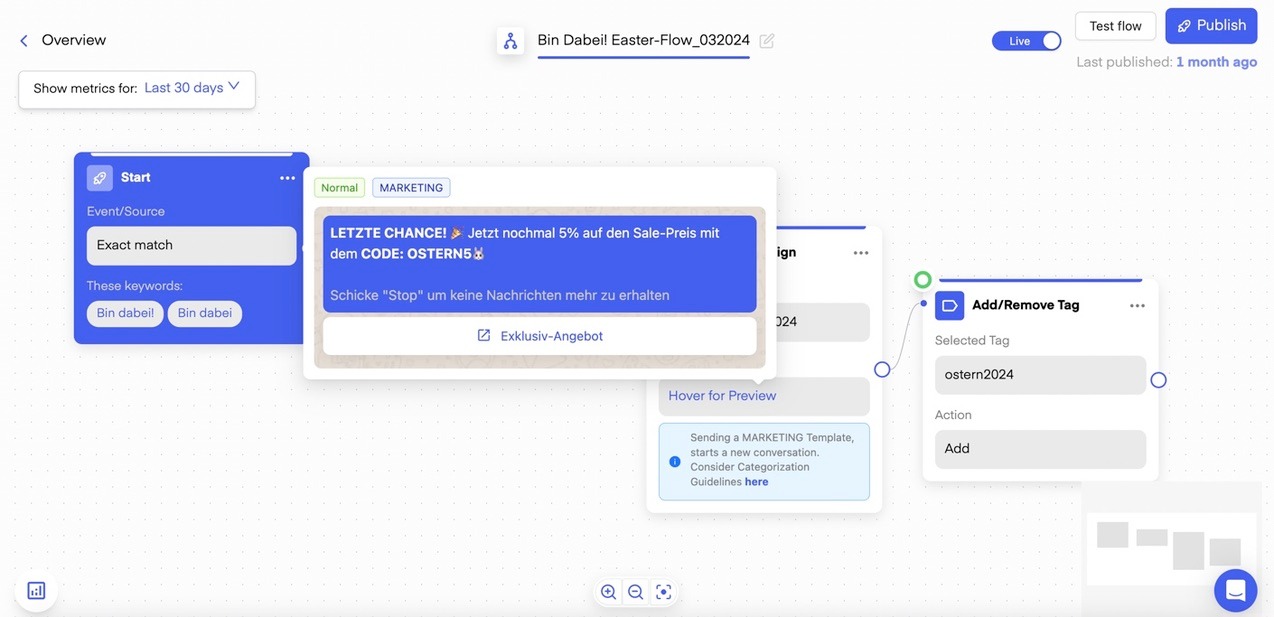Open the Last 30 days dropdown
This screenshot has height=617, width=1274.
point(192,88)
